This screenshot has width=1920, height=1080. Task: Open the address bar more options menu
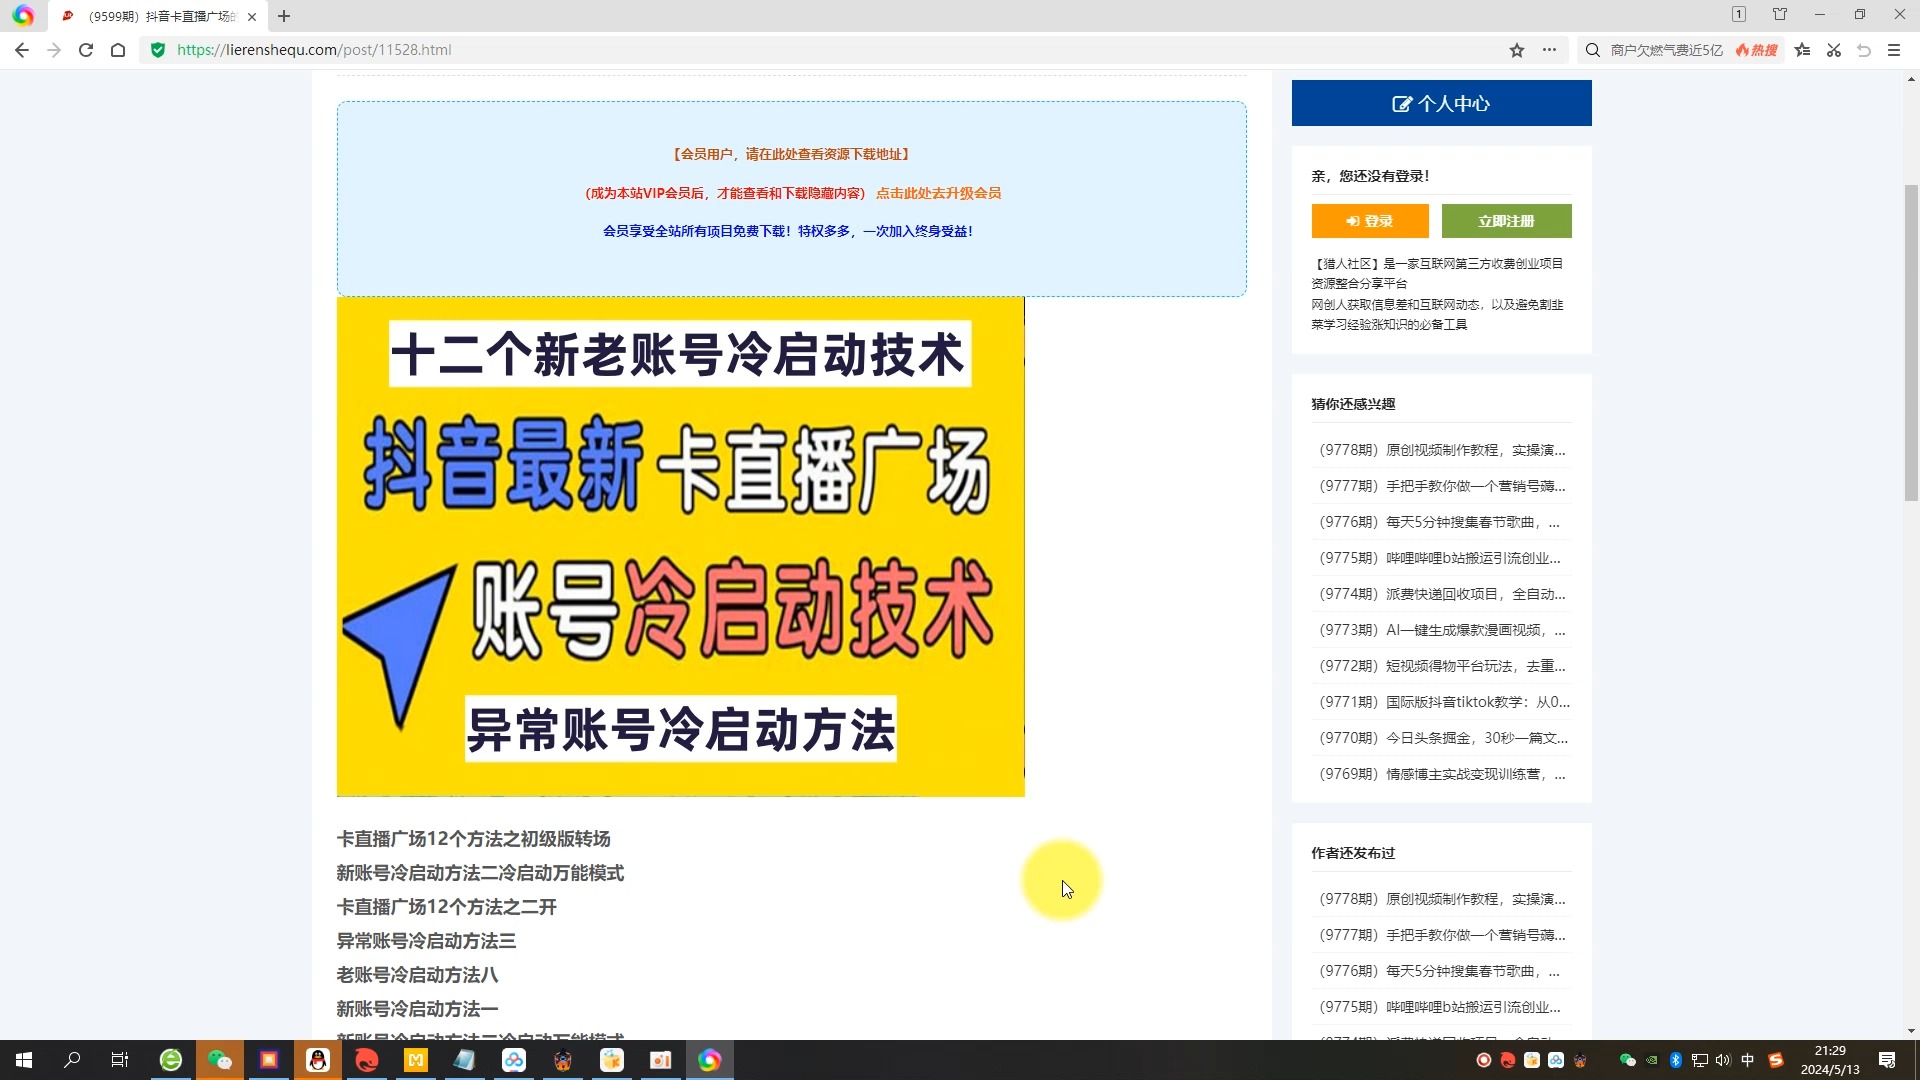1549,50
